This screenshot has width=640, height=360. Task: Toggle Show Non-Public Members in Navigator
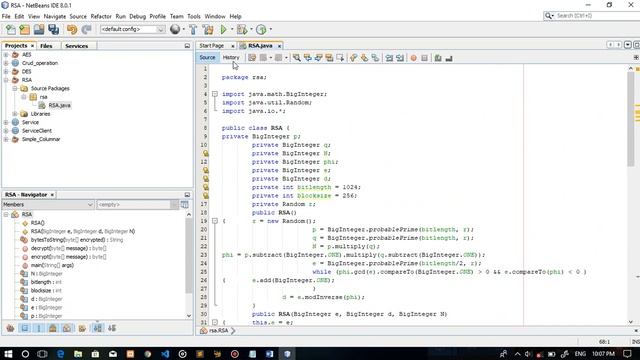pyautogui.click(x=53, y=328)
